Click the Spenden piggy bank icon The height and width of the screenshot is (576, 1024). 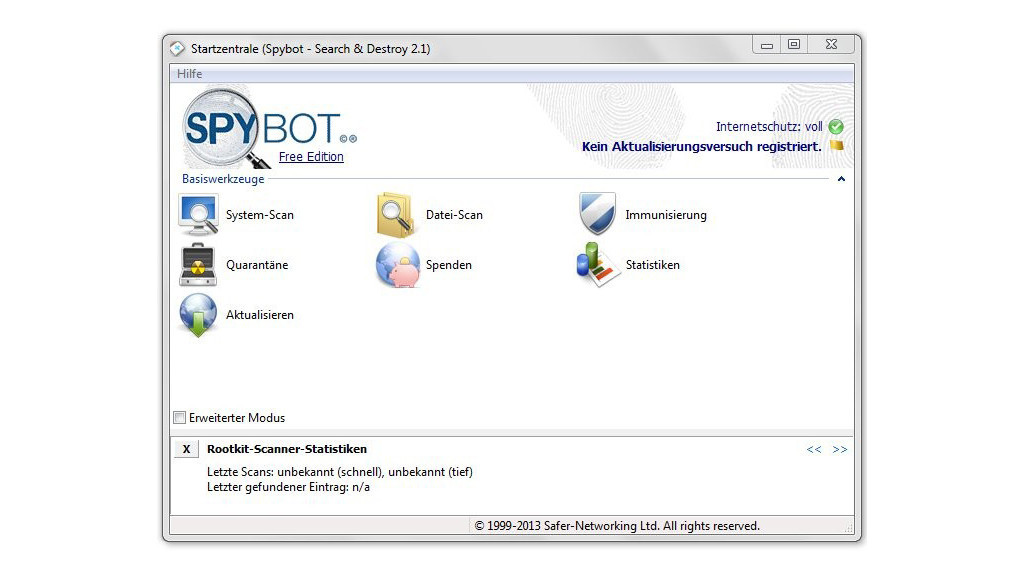pos(398,264)
